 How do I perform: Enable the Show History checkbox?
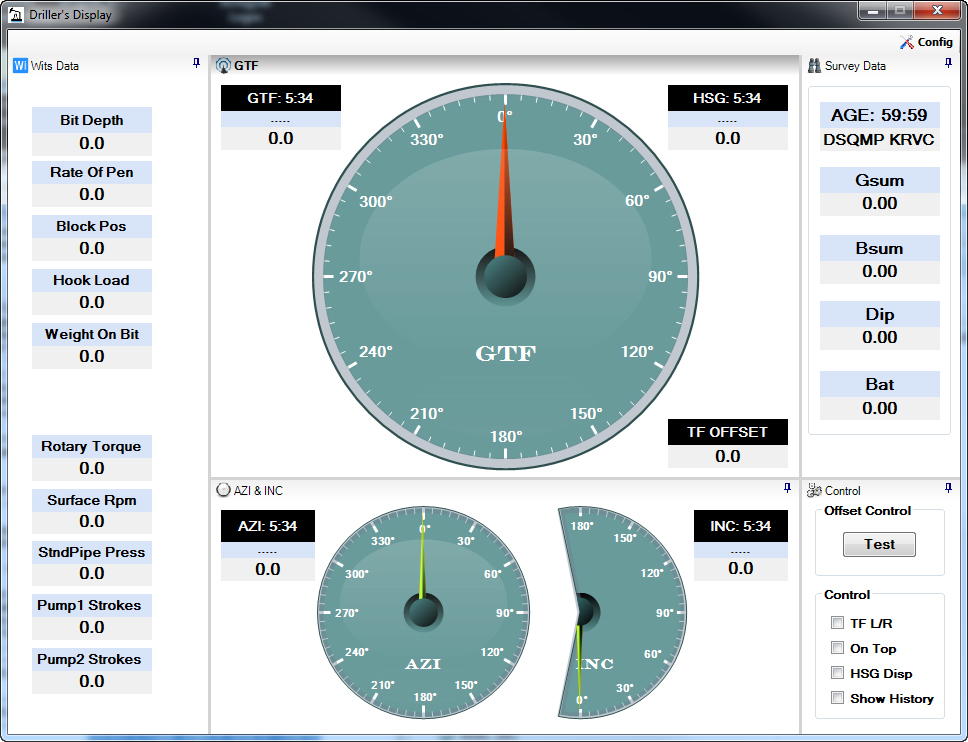tap(837, 698)
